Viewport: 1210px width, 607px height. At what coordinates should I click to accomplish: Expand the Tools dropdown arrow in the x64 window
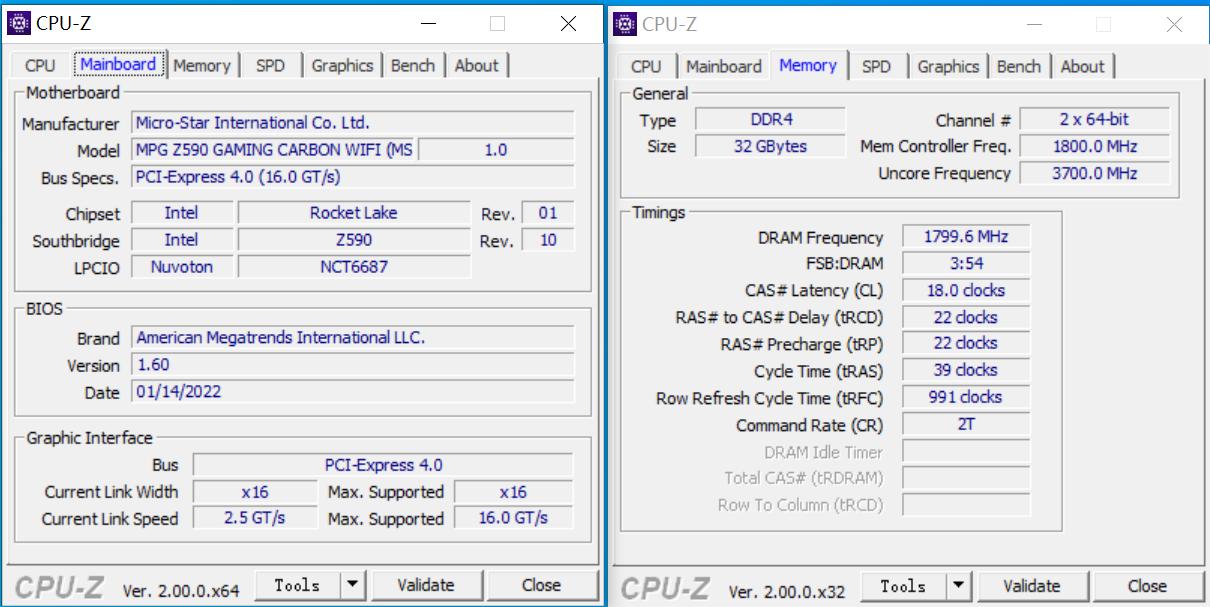(353, 585)
